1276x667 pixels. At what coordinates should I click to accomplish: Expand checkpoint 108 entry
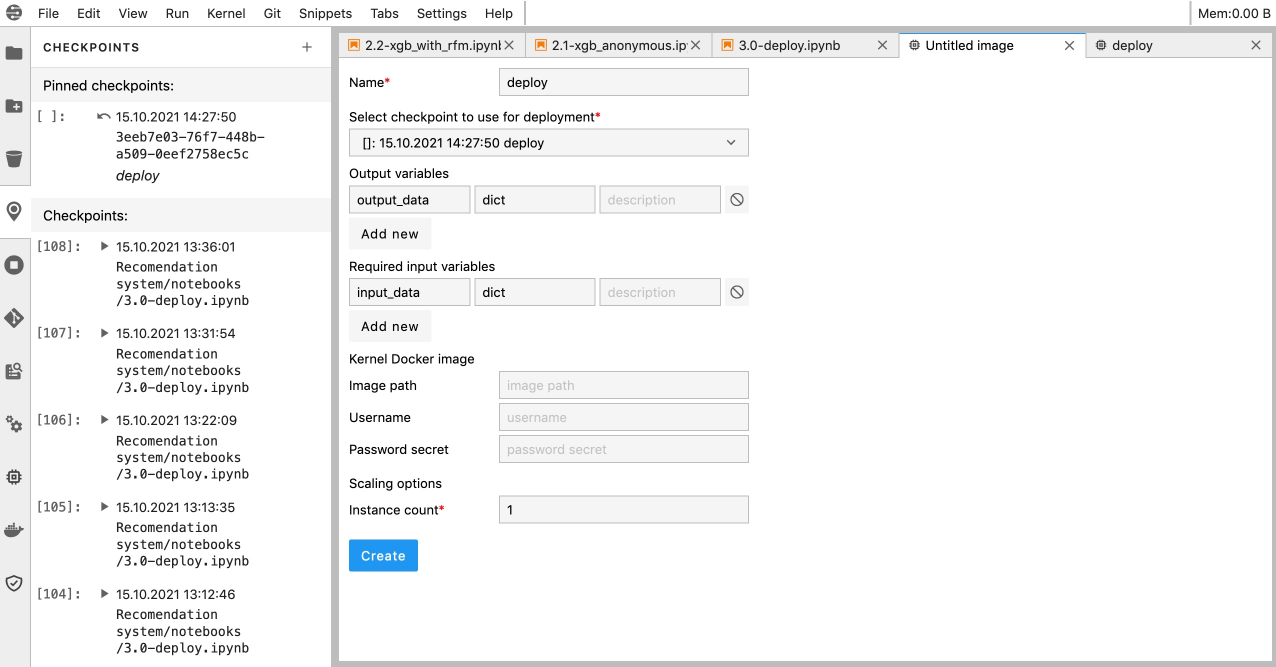click(x=104, y=246)
